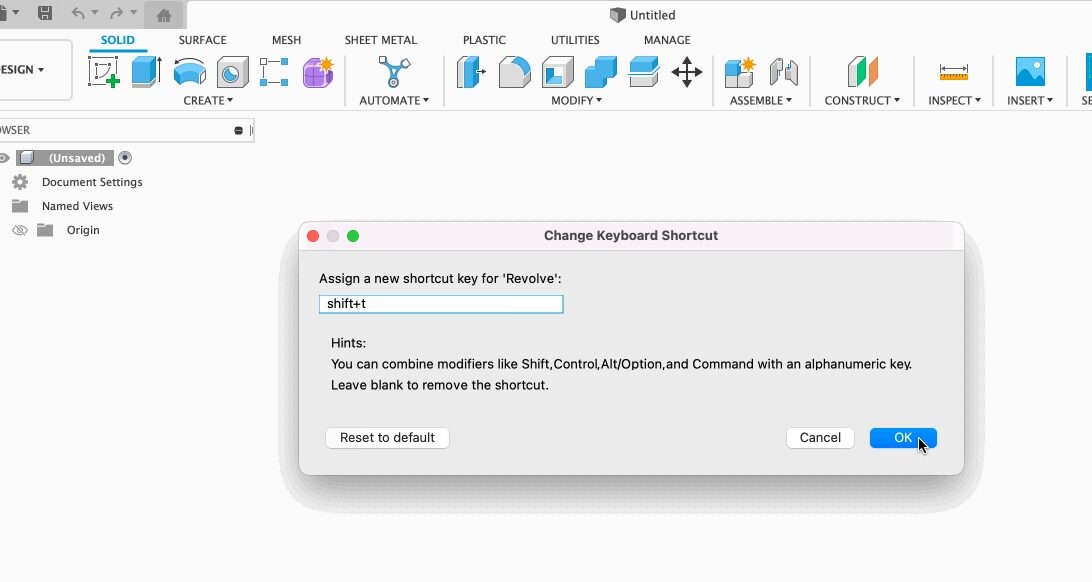Click Reset to default button
Screen dimensions: 1092x582
coord(387,438)
